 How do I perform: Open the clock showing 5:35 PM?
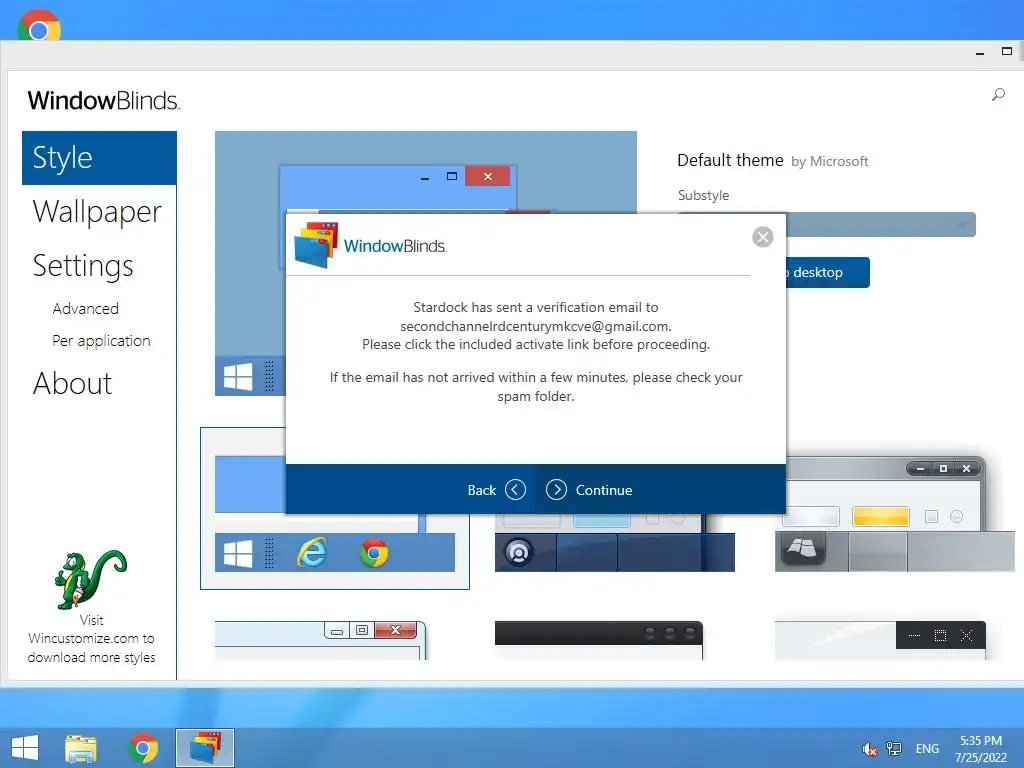tap(980, 749)
